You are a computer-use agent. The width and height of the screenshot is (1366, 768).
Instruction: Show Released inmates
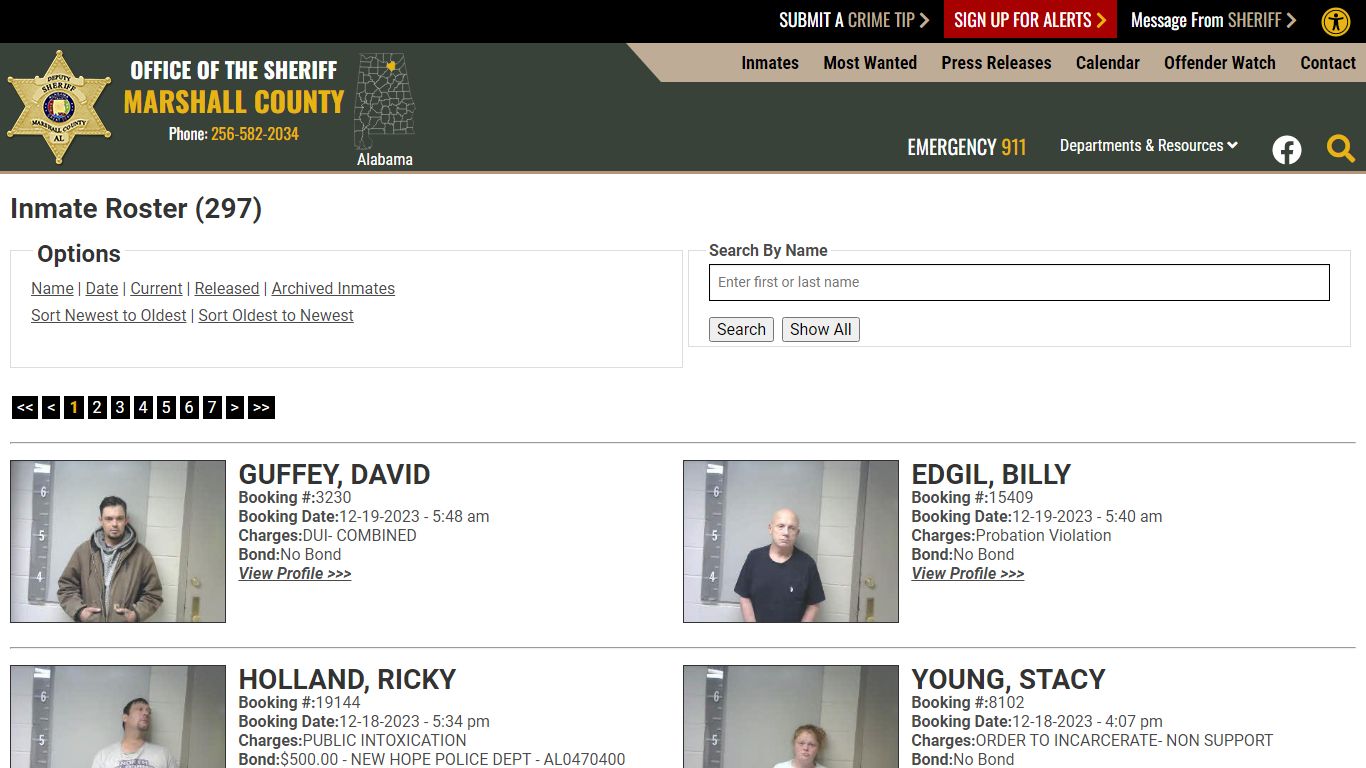click(x=227, y=288)
